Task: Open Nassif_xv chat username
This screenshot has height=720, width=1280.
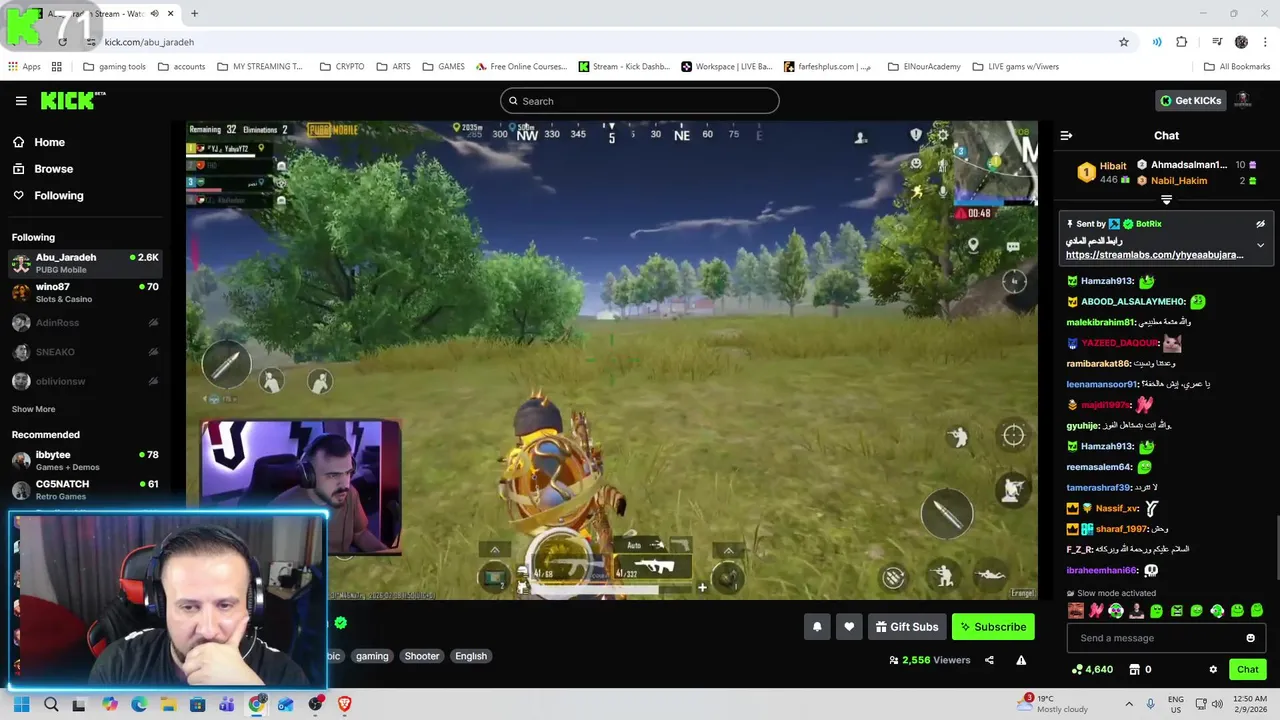Action: point(1117,508)
